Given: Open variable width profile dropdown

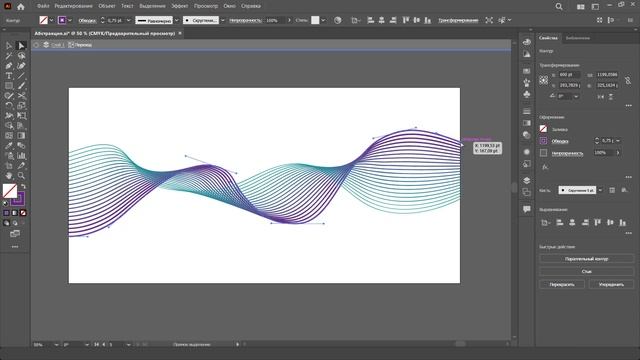Looking at the screenshot, I should tap(177, 20).
